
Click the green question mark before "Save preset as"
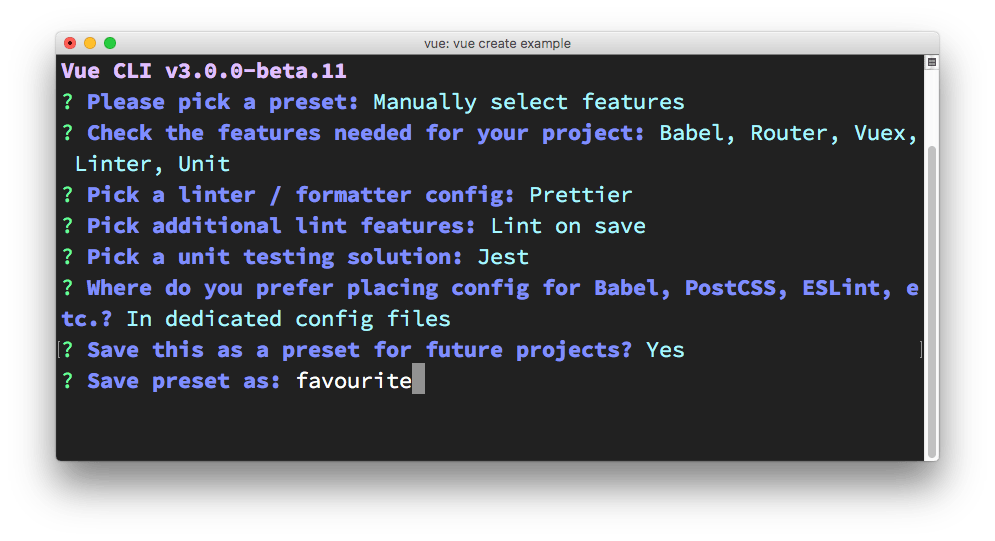click(x=68, y=381)
